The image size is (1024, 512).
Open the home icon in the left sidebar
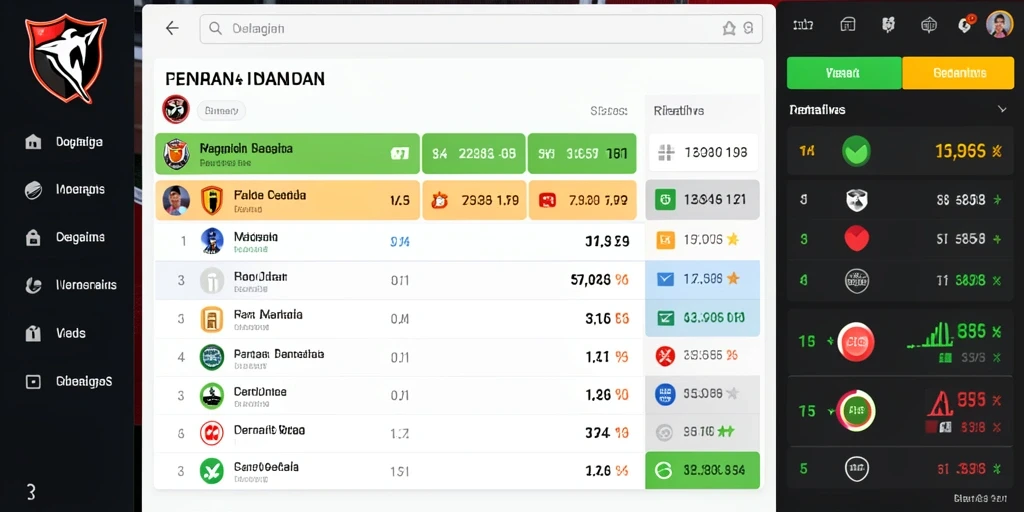point(33,142)
